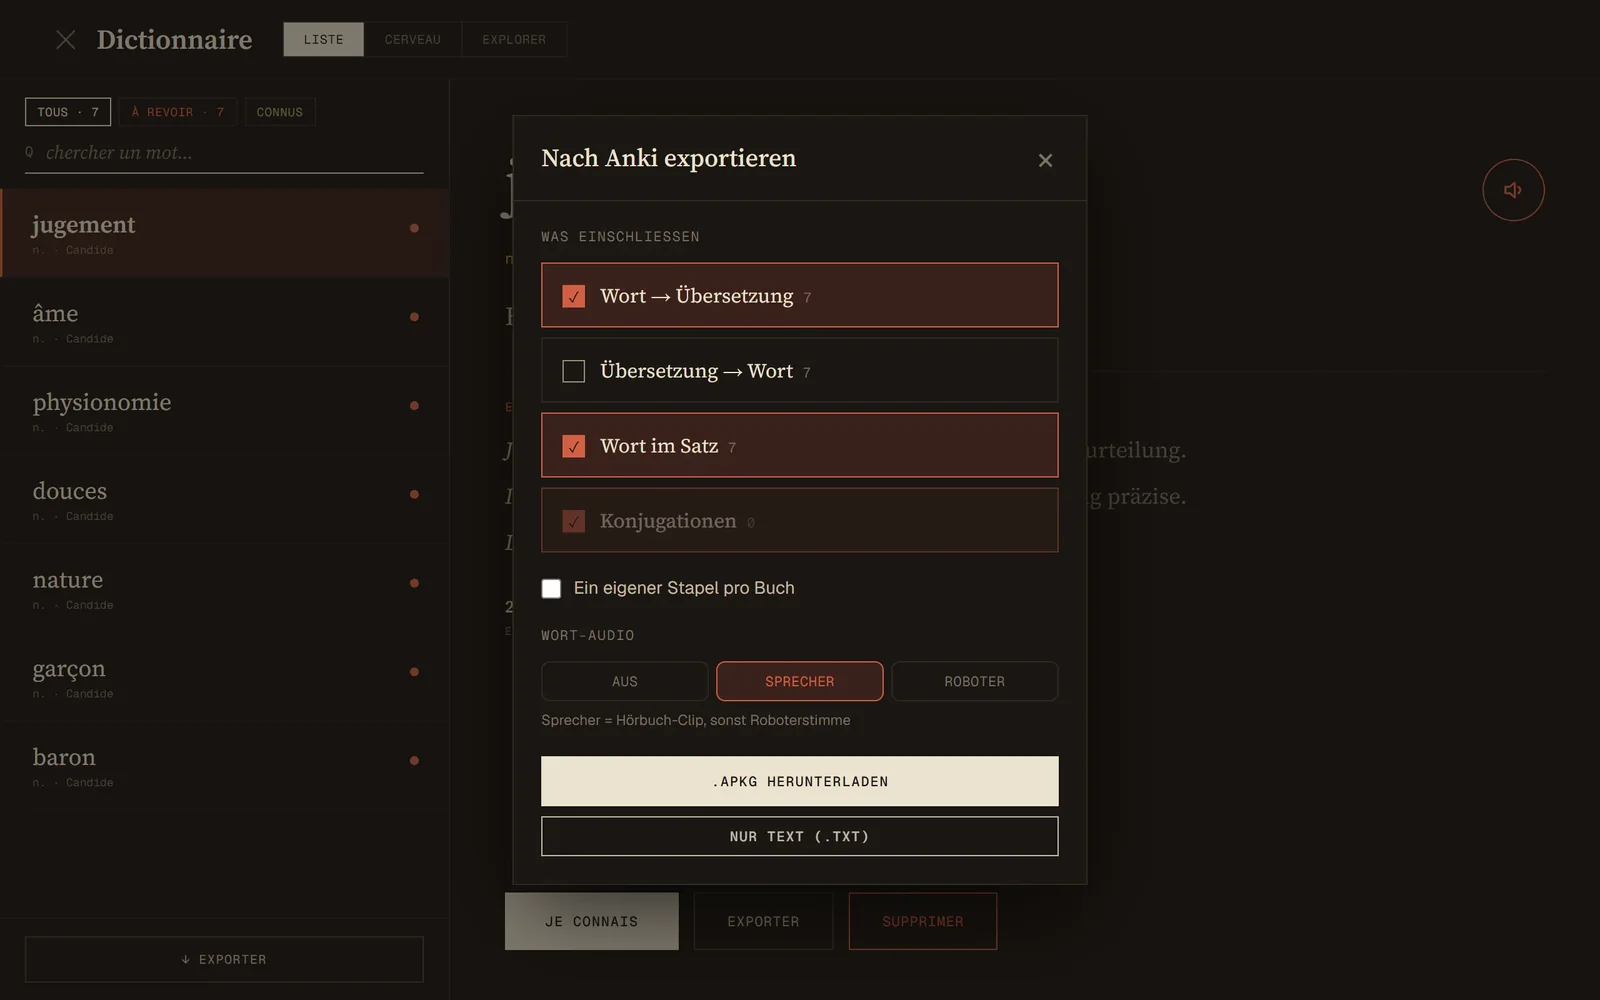Download the .apkg file
1600x1000 pixels.
click(x=800, y=781)
